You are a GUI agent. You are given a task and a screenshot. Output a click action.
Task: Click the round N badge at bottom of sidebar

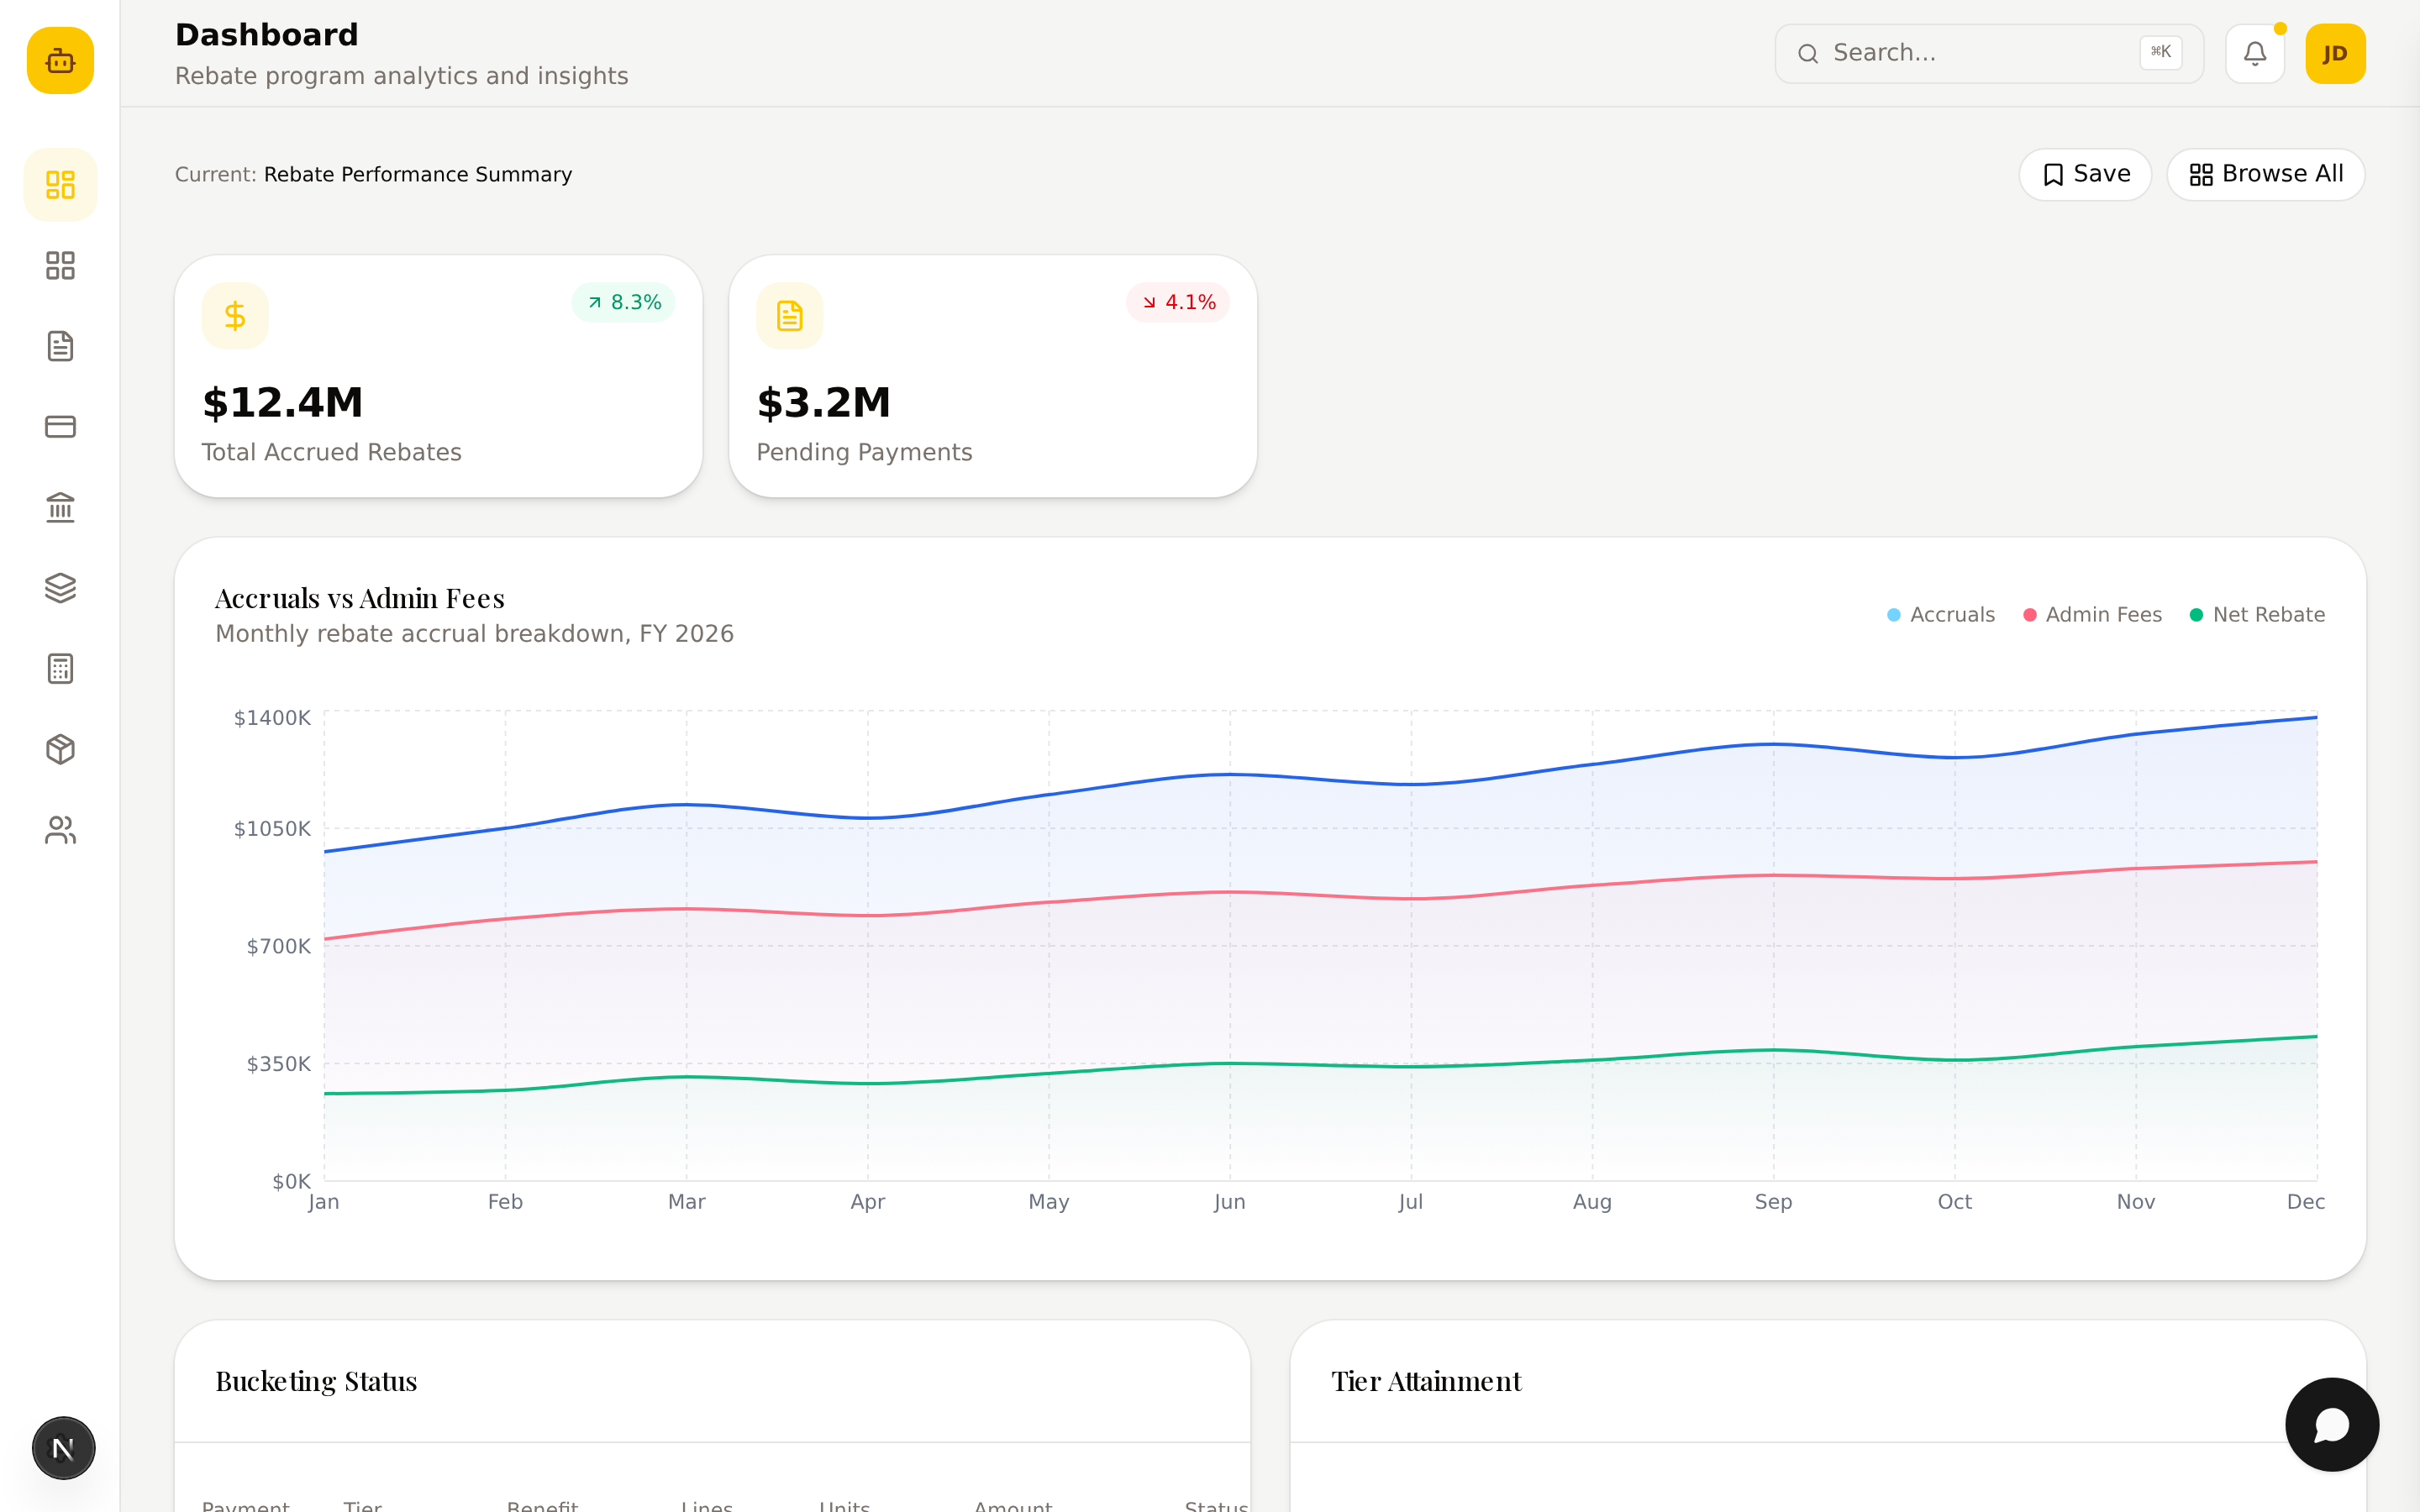point(63,1448)
